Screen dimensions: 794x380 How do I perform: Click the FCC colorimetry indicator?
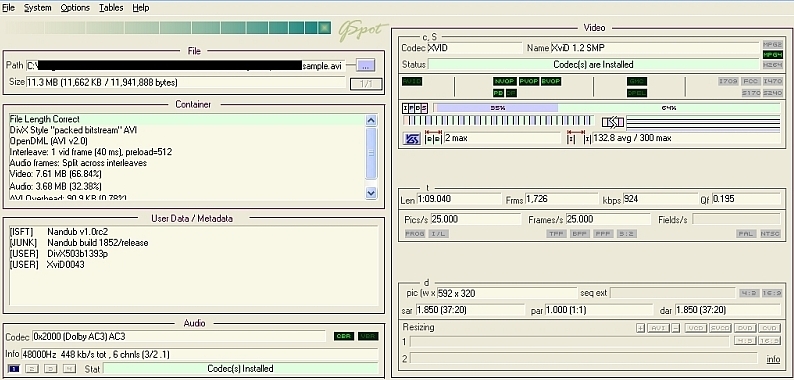click(x=750, y=82)
